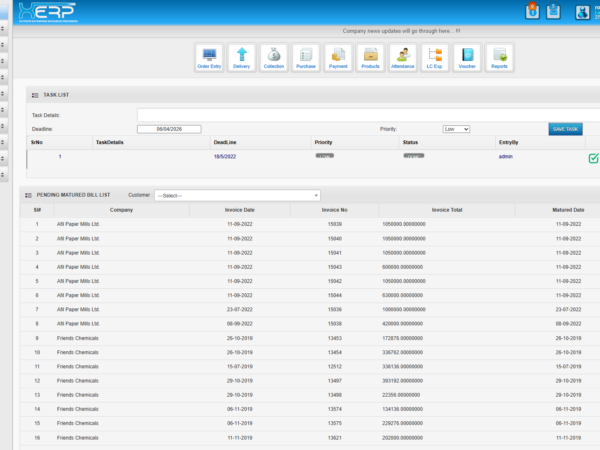This screenshot has height=450, width=600.
Task: Select invoice number 15041 cell
Action: (335, 253)
